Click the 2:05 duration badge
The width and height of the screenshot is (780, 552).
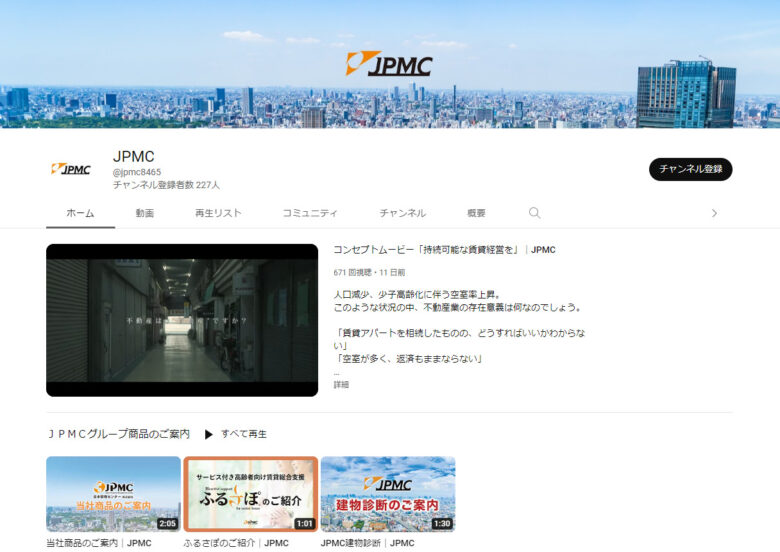click(x=168, y=523)
